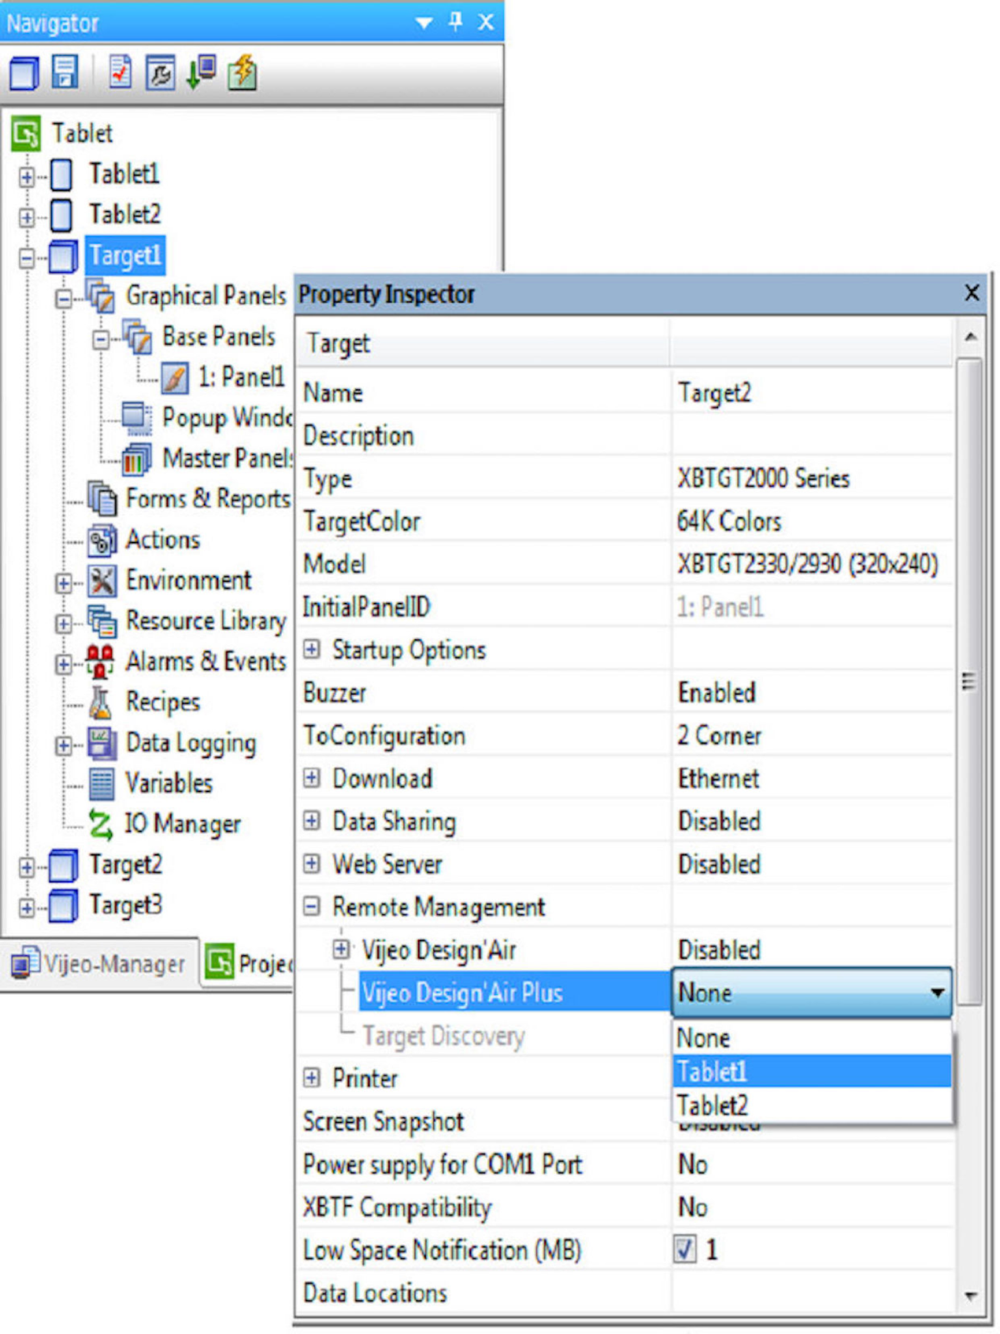Expand the Data Sharing property

click(312, 820)
